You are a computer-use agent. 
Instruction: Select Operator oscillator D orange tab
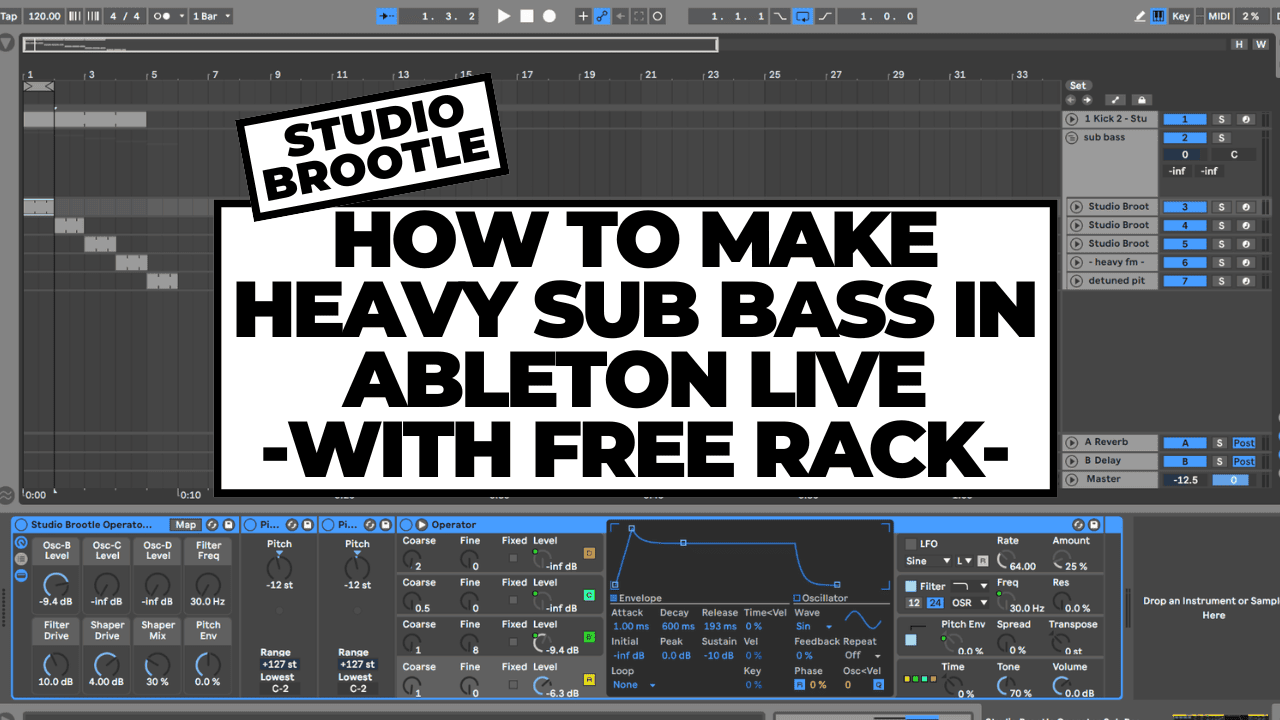(x=588, y=553)
